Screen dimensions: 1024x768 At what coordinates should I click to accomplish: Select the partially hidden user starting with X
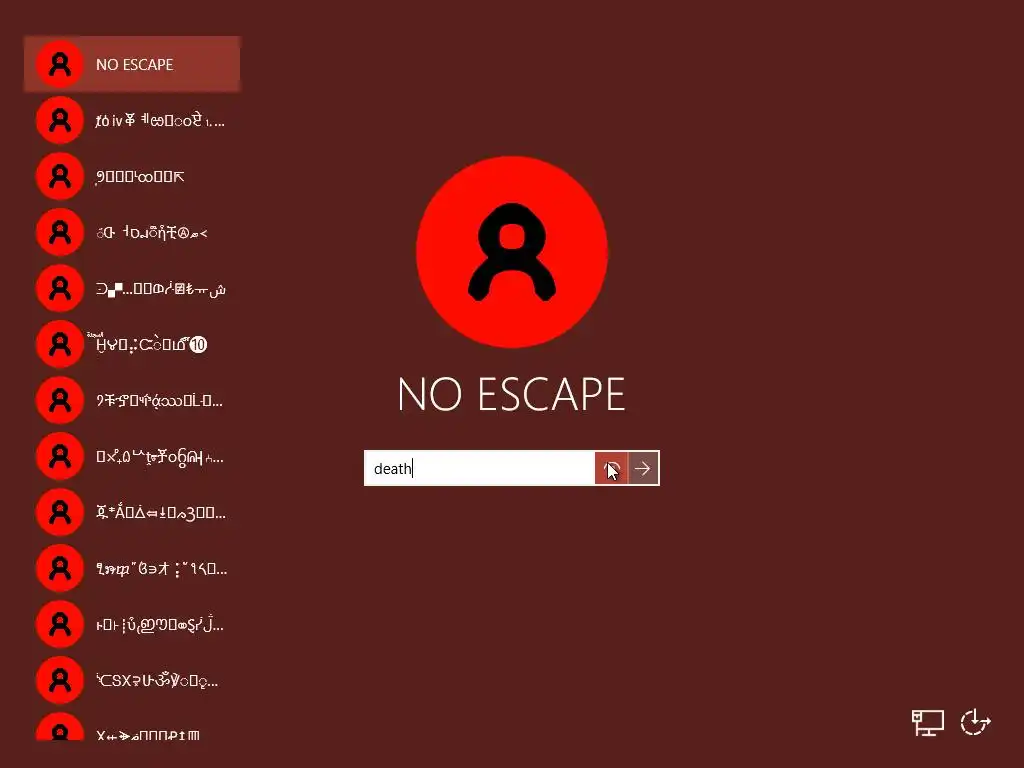132,730
